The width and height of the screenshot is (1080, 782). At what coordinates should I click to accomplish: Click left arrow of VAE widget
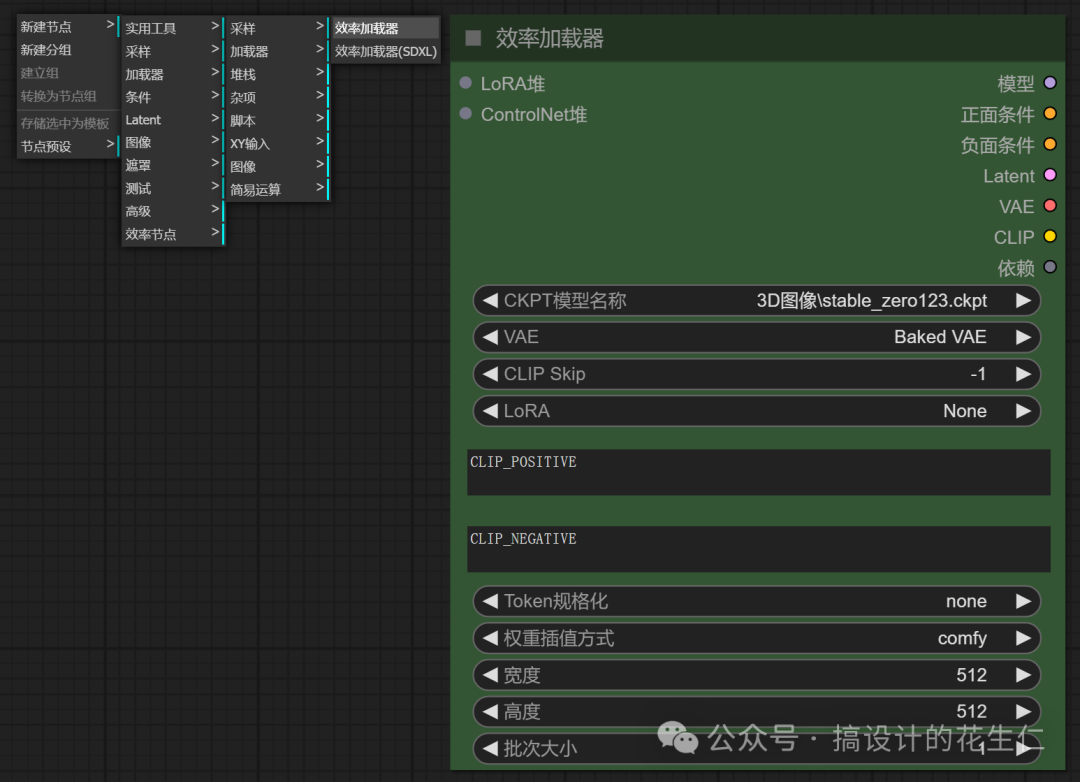(x=490, y=338)
